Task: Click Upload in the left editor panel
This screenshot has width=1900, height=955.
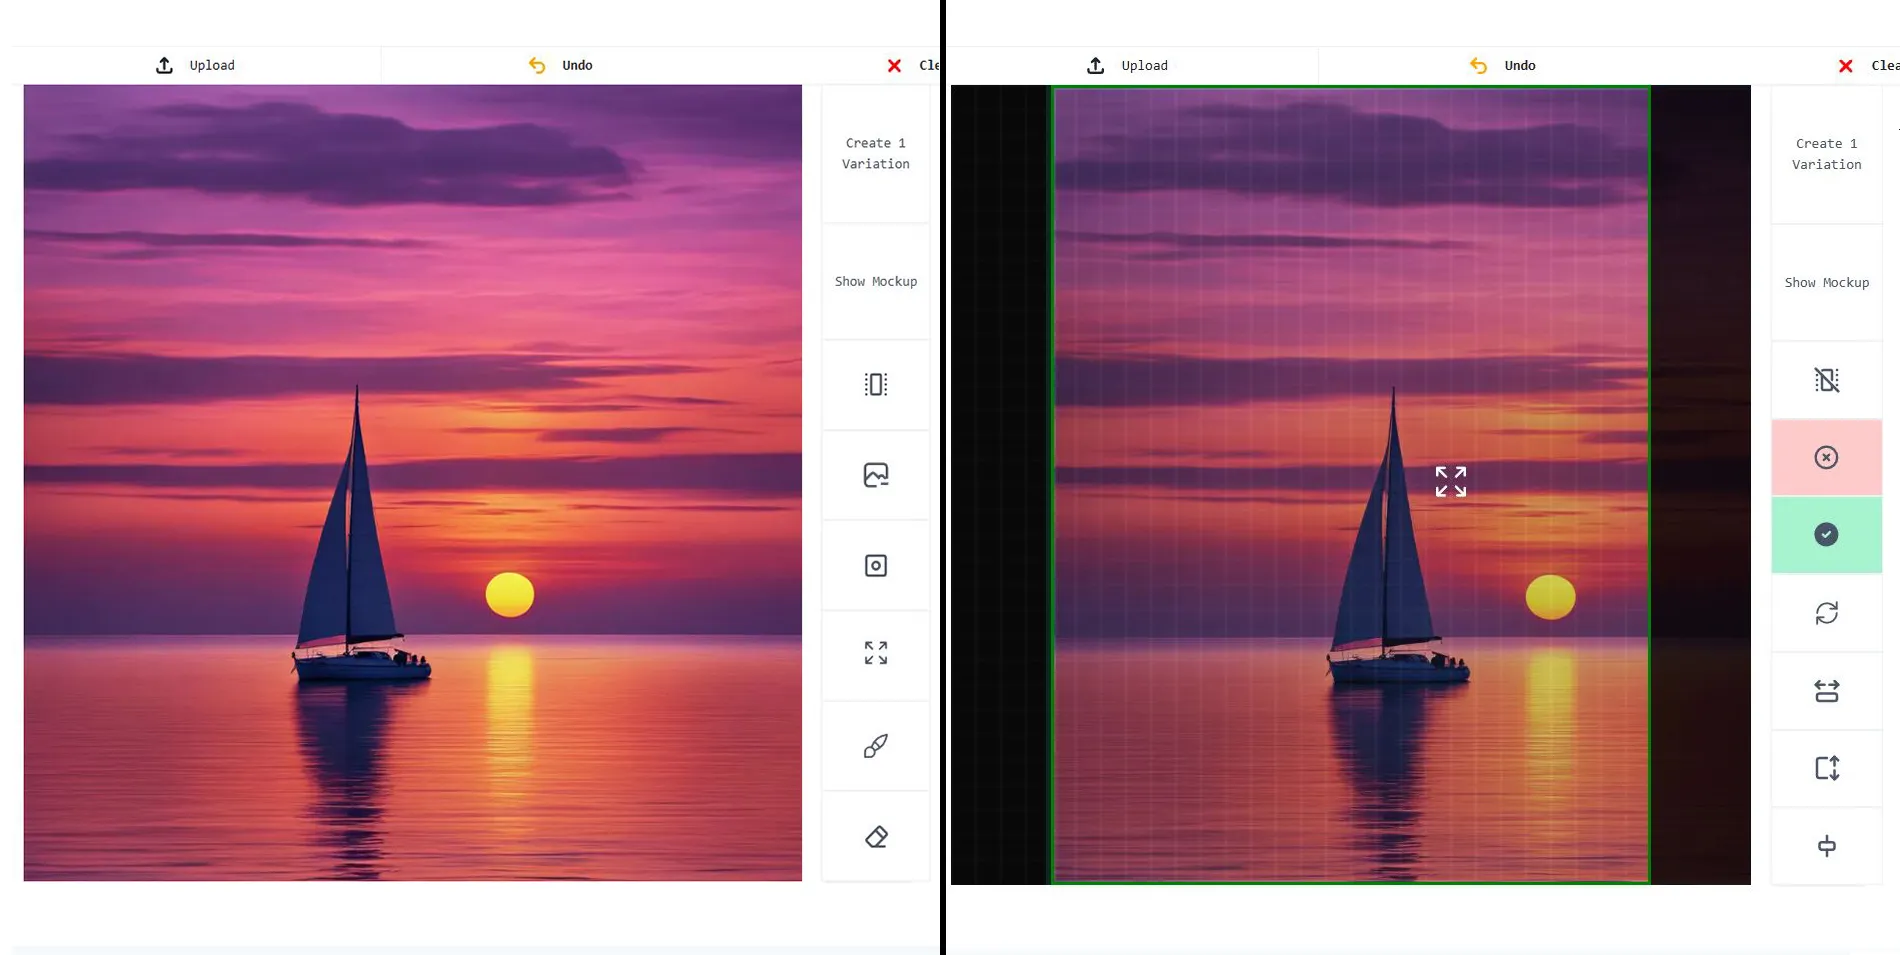Action: pos(196,65)
